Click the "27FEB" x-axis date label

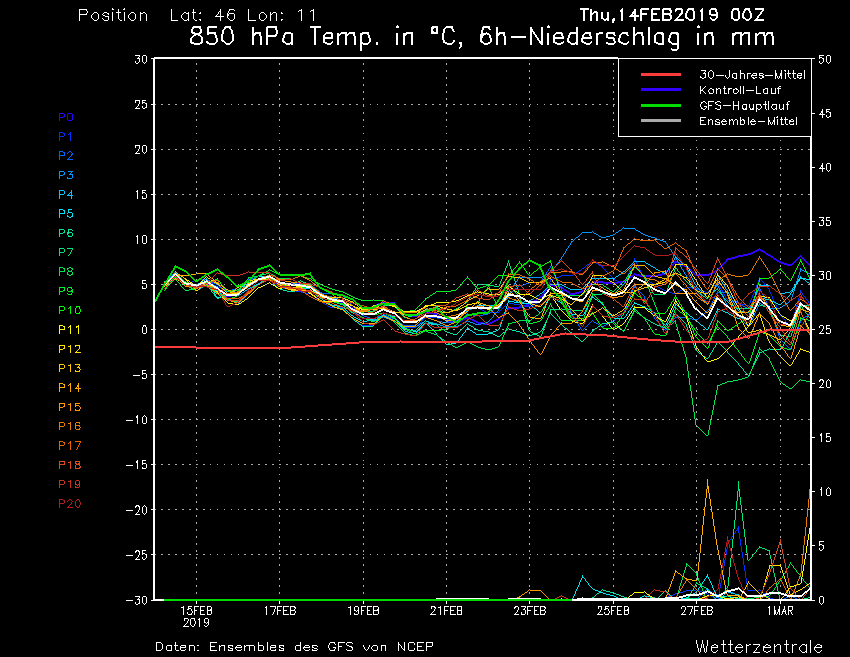[697, 611]
